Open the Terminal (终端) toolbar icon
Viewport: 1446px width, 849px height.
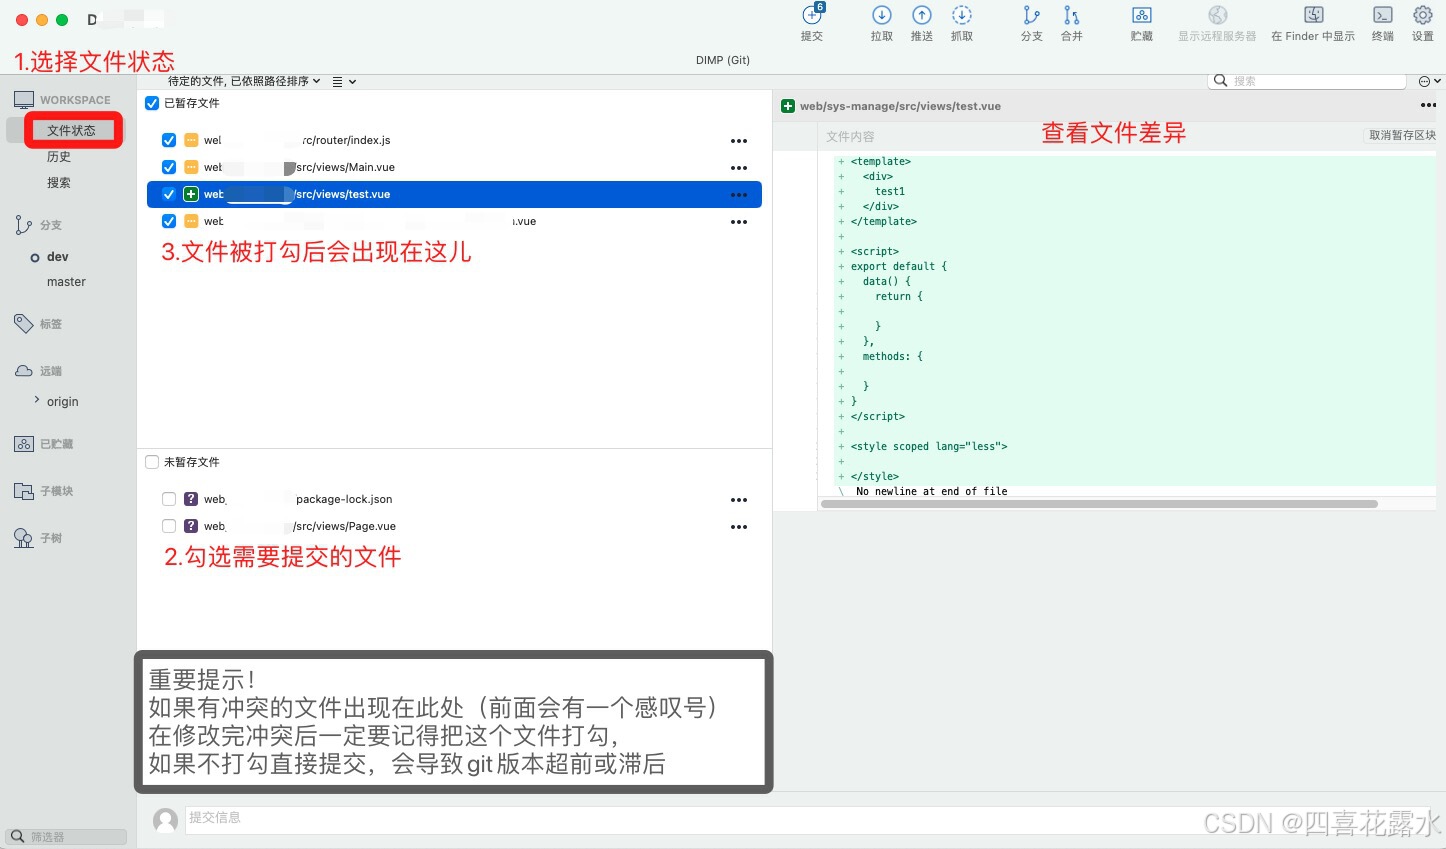coord(1383,15)
